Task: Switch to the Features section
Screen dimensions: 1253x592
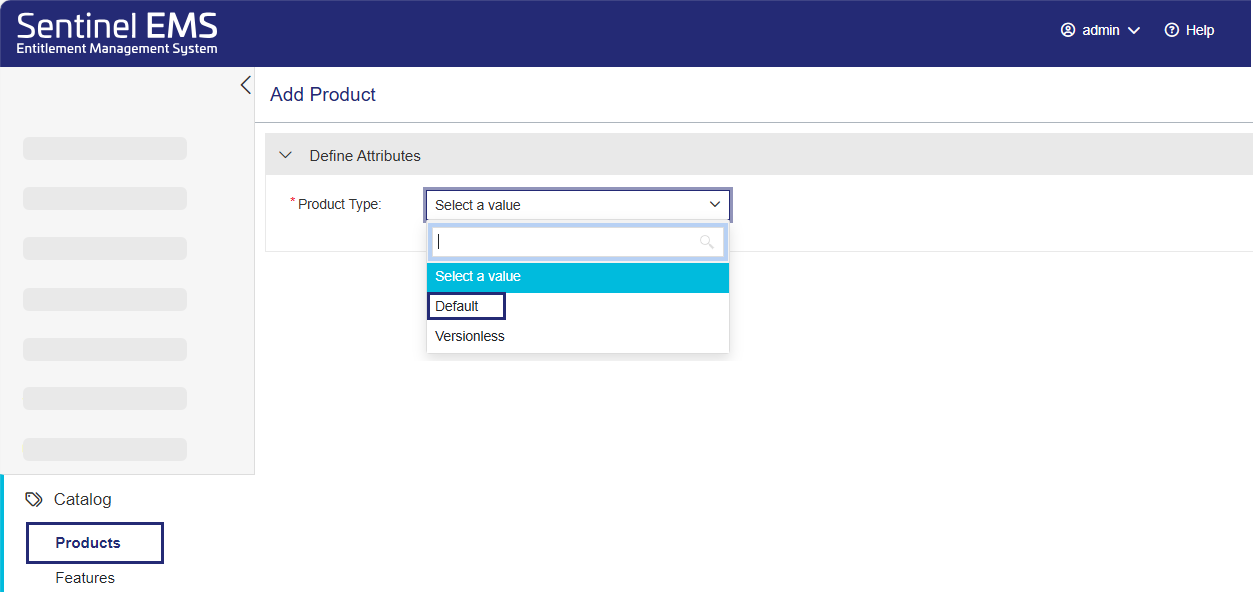Action: point(85,577)
